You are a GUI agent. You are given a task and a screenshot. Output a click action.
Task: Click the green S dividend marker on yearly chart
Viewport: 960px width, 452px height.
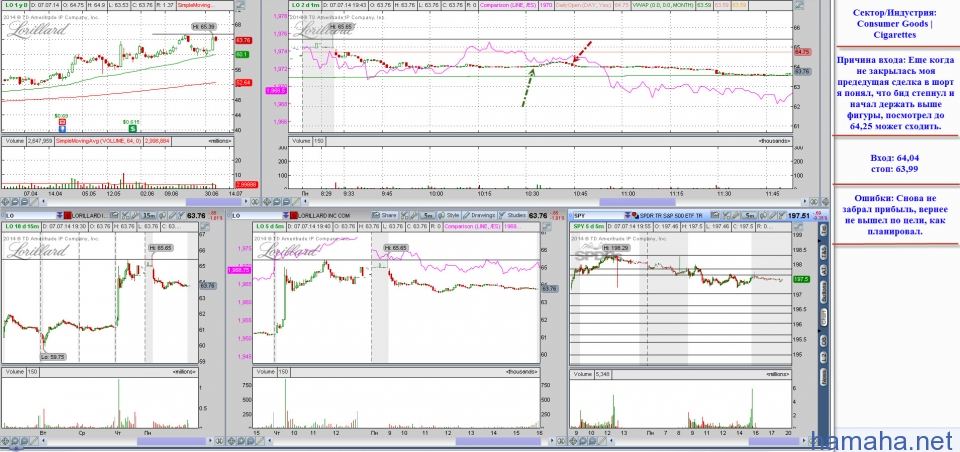pyautogui.click(x=131, y=128)
